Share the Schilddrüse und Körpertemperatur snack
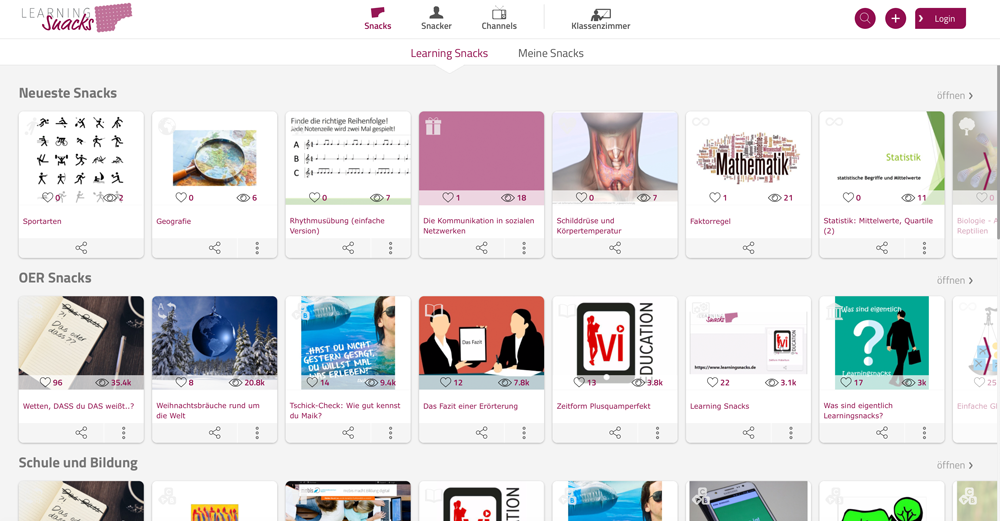Image resolution: width=1000 pixels, height=521 pixels. click(615, 248)
